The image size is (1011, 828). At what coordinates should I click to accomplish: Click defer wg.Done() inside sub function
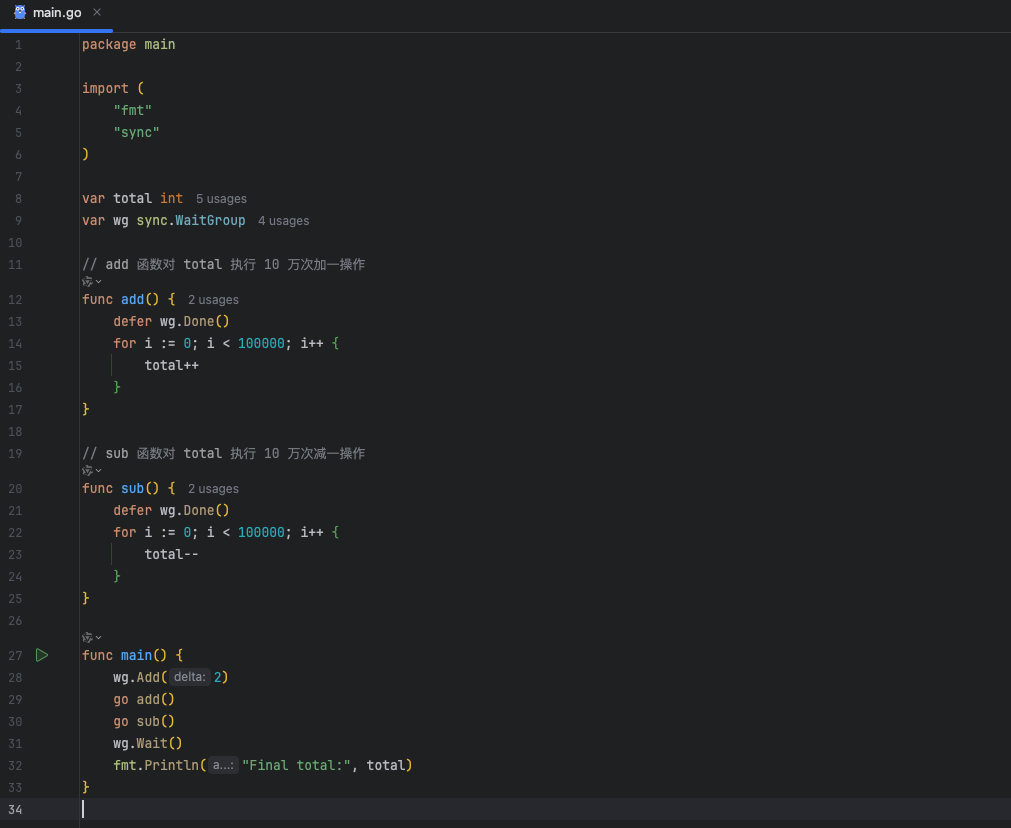coord(172,510)
